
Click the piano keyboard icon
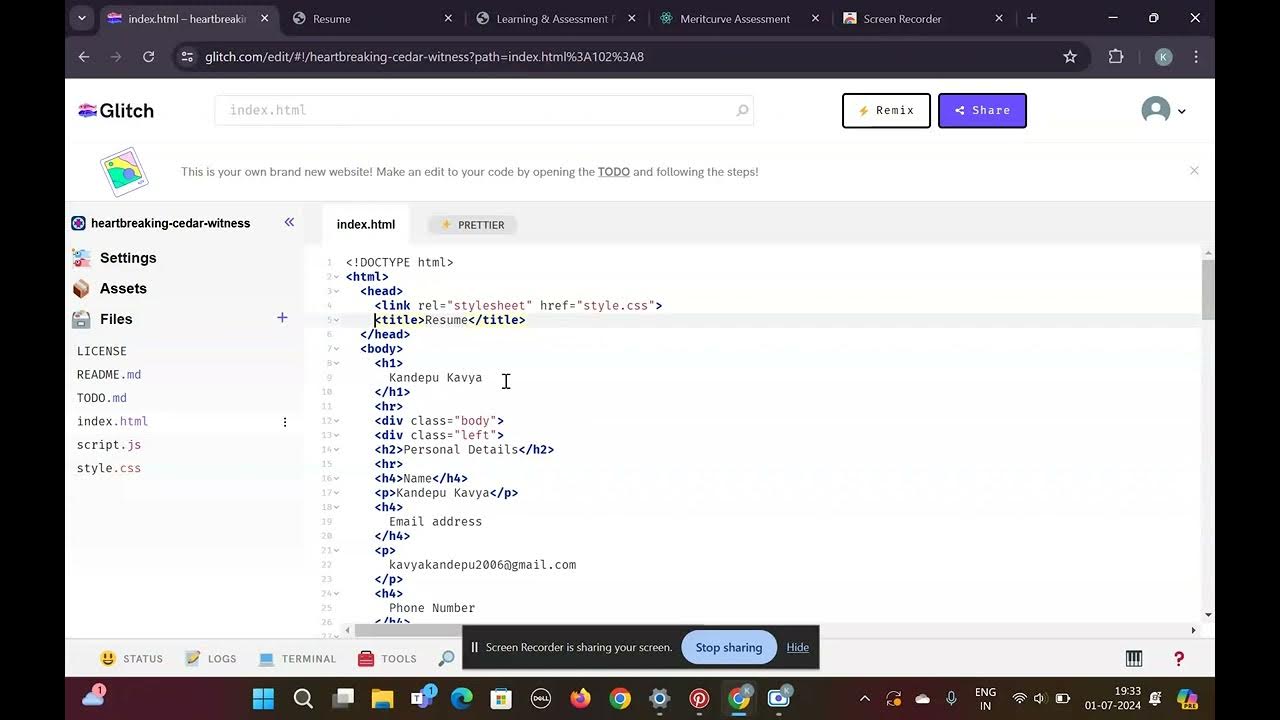(1134, 658)
